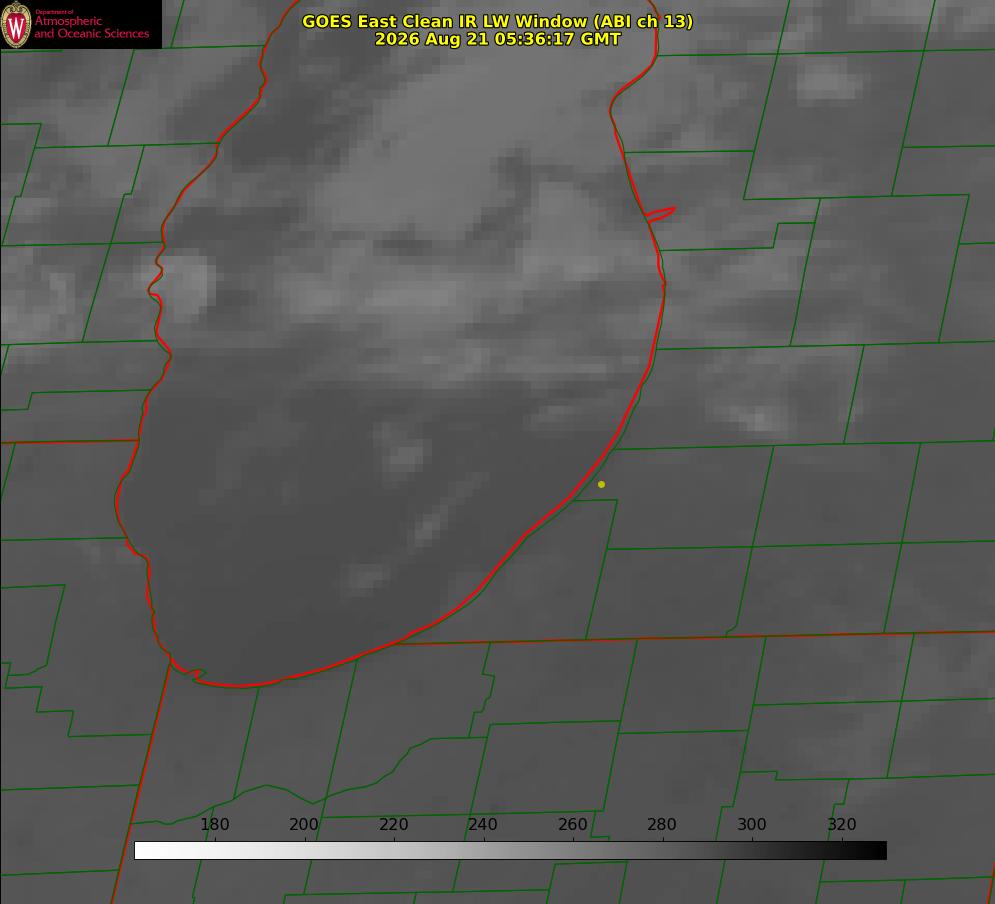Select the 260 colorbar tick label

572,824
